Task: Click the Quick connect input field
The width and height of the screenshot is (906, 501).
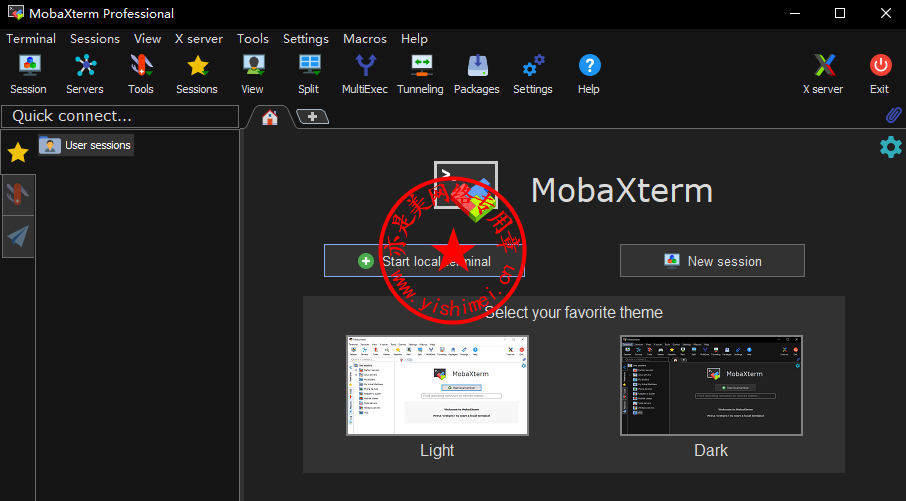Action: click(120, 116)
